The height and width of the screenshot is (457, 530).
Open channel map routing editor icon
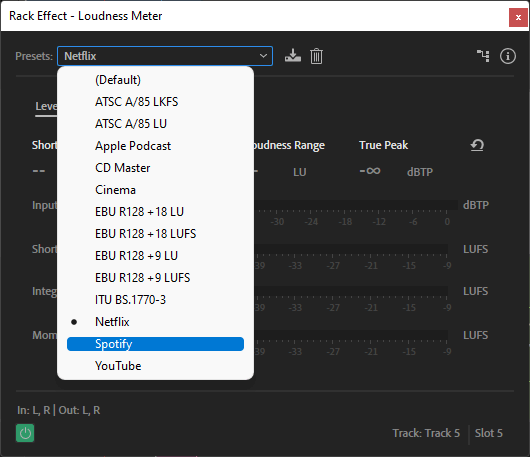coord(483,56)
